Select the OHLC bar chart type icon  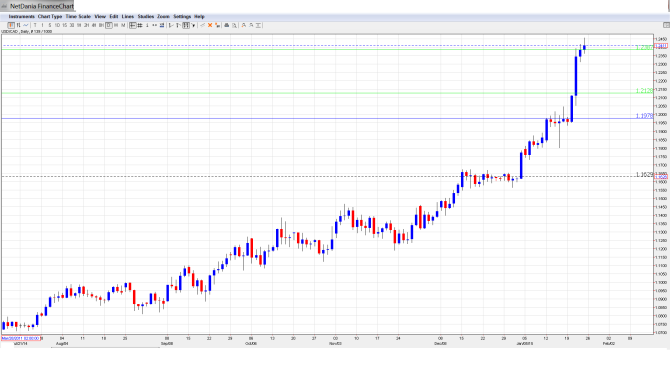tap(18, 26)
